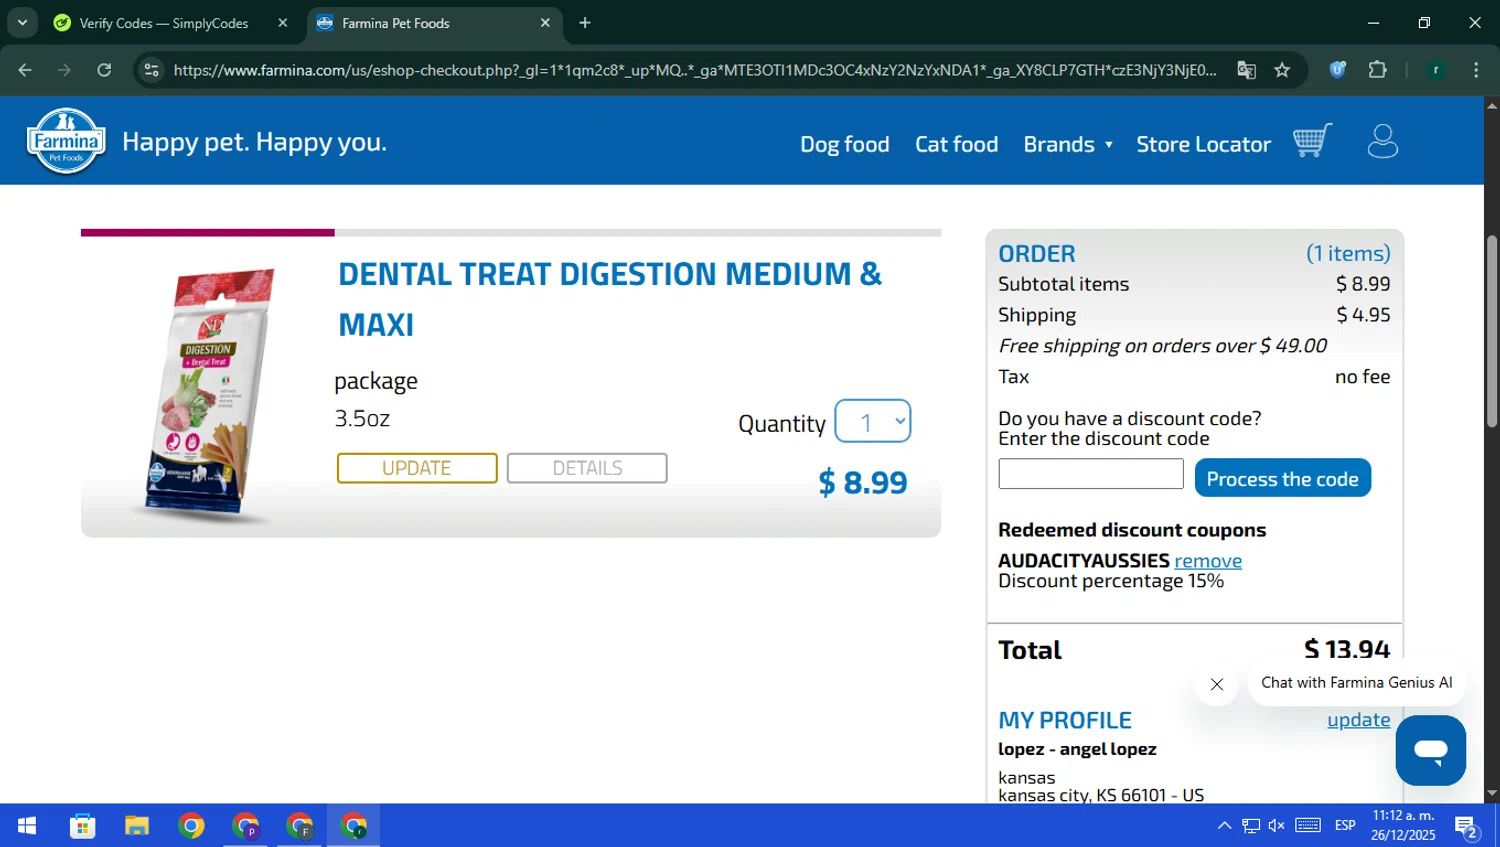Open the Store Locator page
The height and width of the screenshot is (847, 1500).
click(1203, 144)
